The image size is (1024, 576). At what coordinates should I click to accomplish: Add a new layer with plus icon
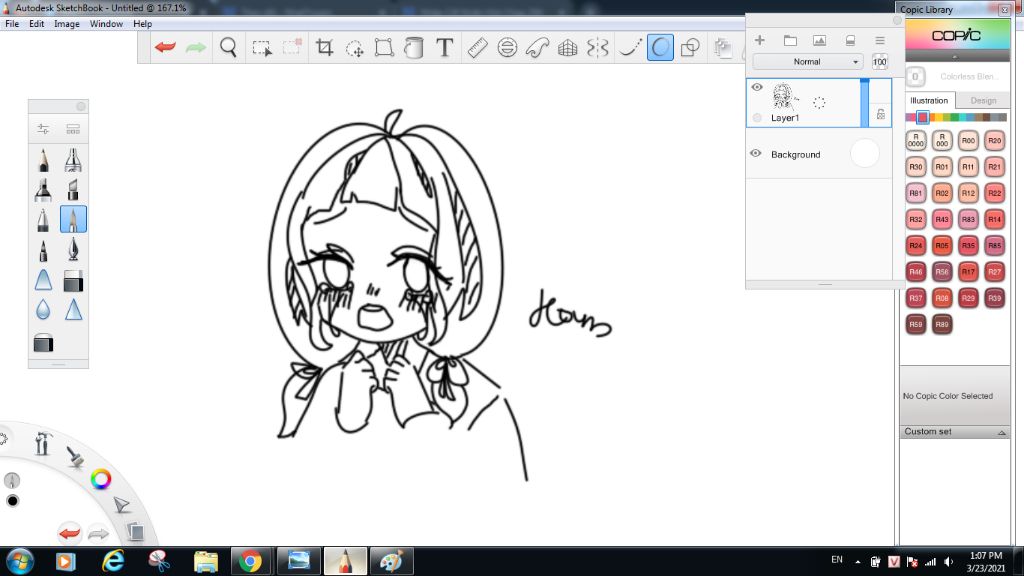760,40
